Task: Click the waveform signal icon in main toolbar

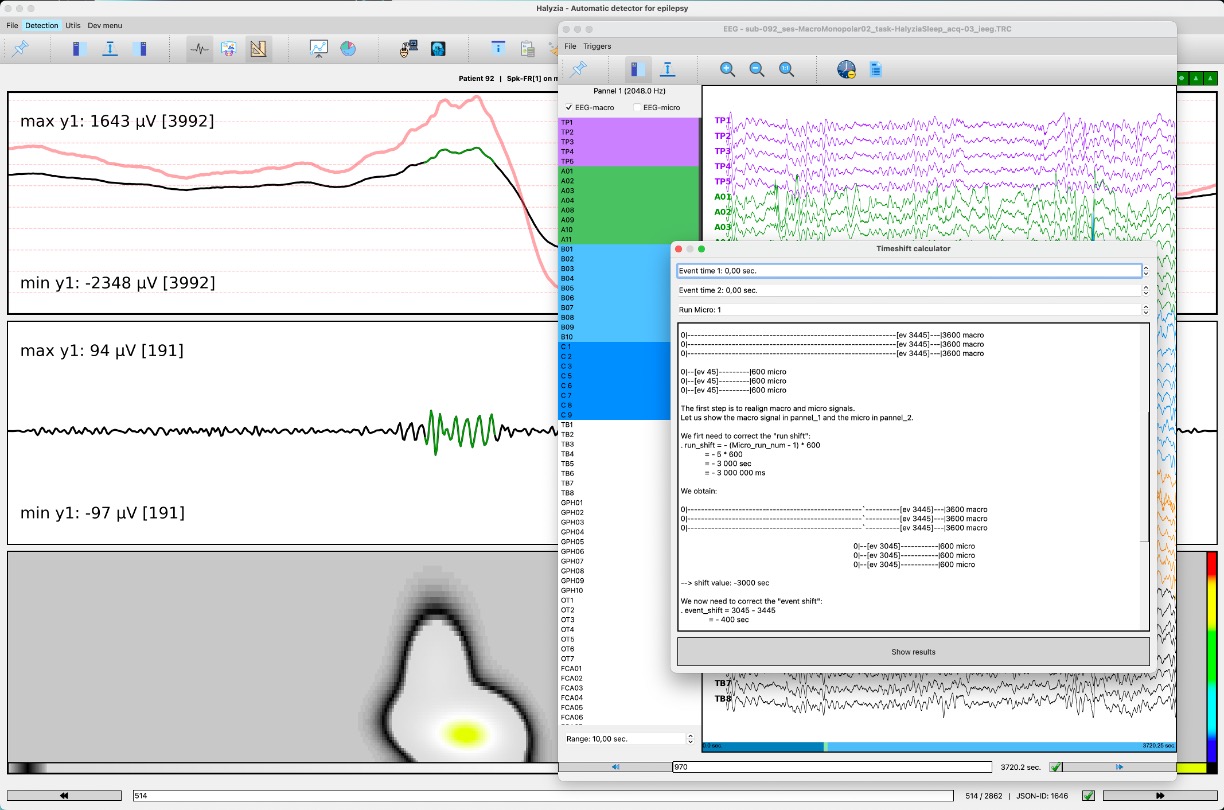Action: point(200,48)
